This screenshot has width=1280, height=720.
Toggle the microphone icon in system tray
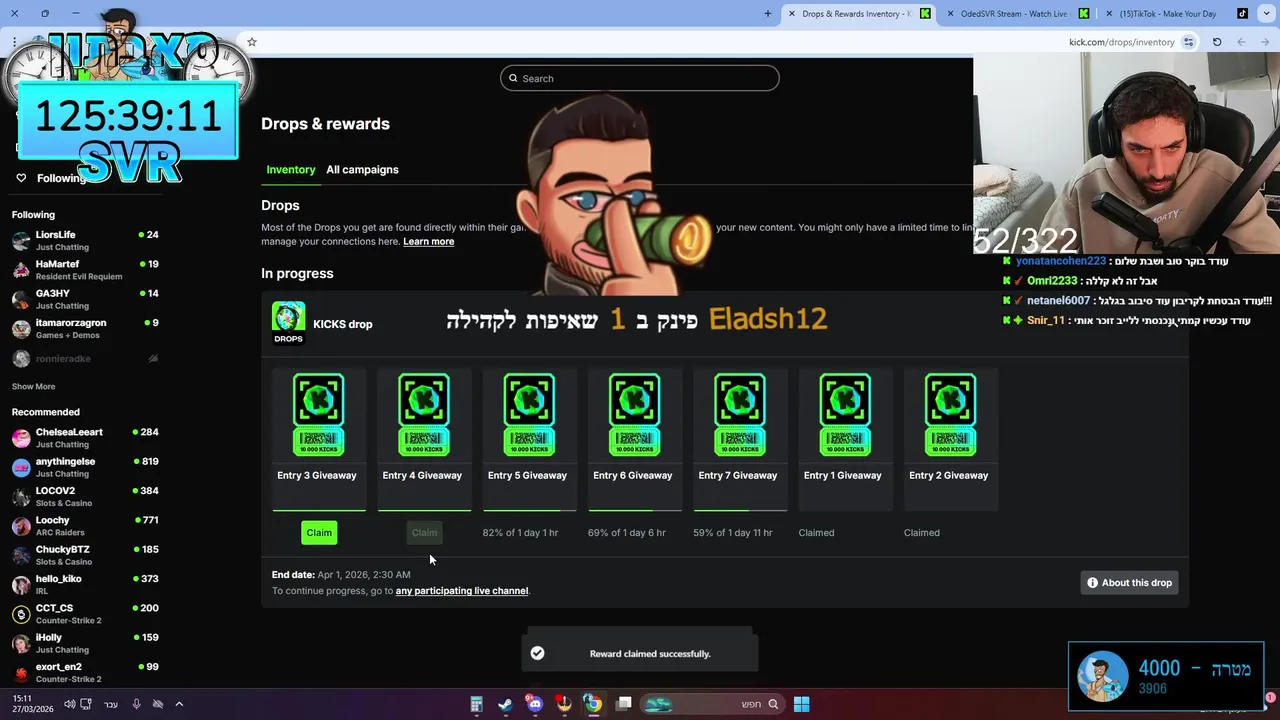pyautogui.click(x=136, y=704)
